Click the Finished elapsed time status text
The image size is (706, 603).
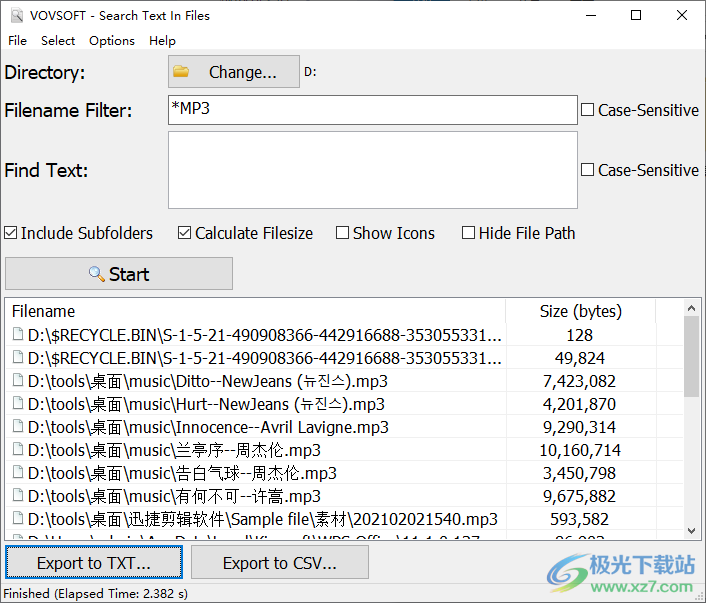coord(95,594)
